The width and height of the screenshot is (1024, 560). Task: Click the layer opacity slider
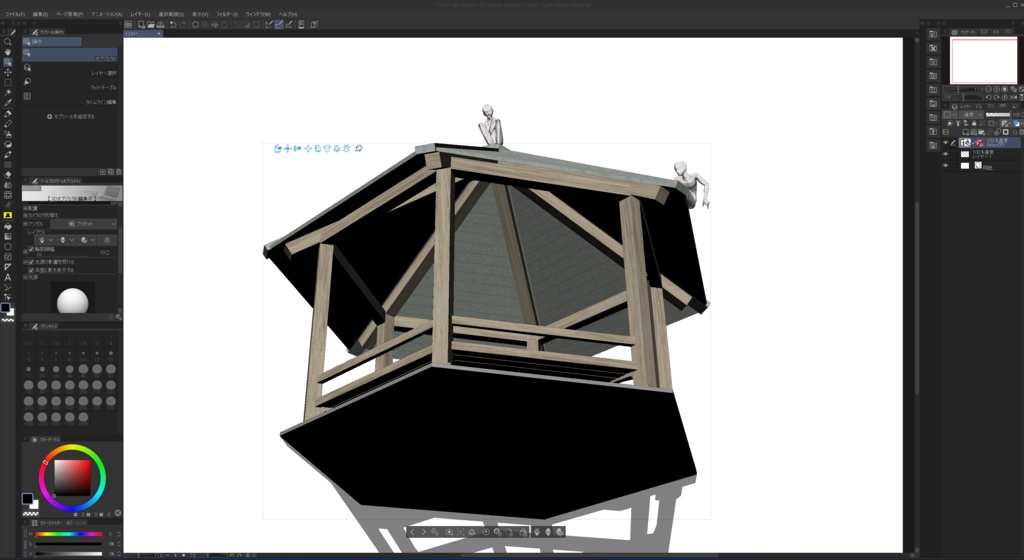997,114
